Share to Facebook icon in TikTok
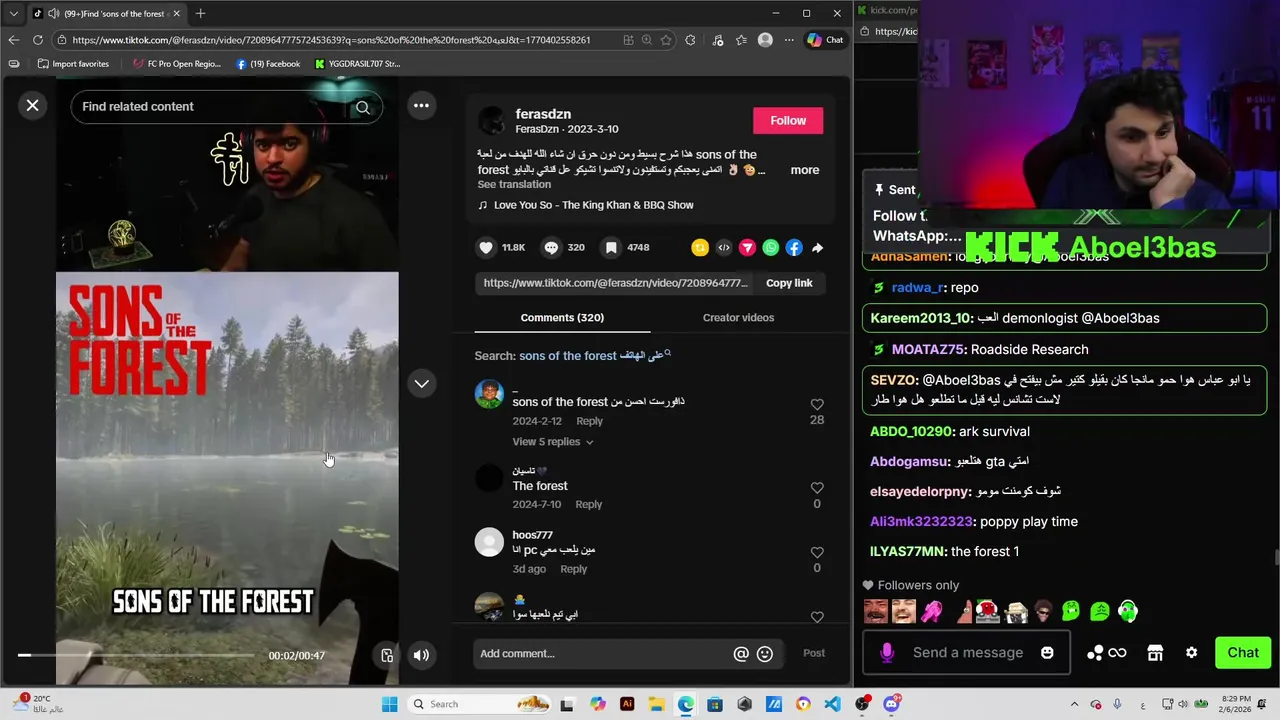The width and height of the screenshot is (1280, 720). pos(794,248)
